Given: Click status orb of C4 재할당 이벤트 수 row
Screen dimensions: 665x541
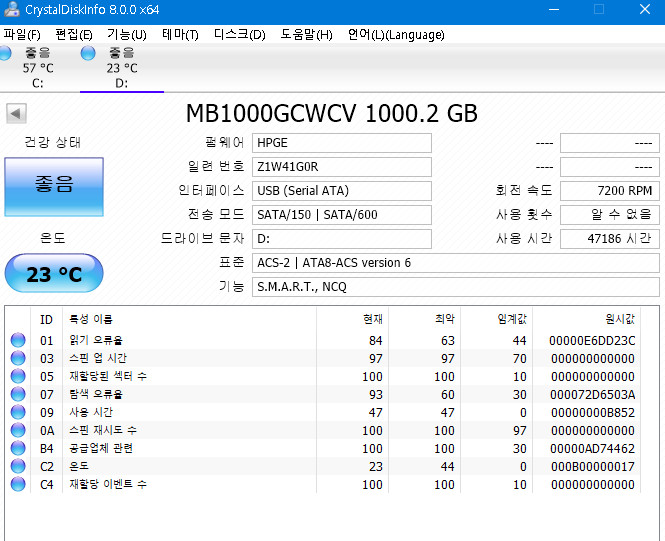Looking at the screenshot, I should point(18,484).
